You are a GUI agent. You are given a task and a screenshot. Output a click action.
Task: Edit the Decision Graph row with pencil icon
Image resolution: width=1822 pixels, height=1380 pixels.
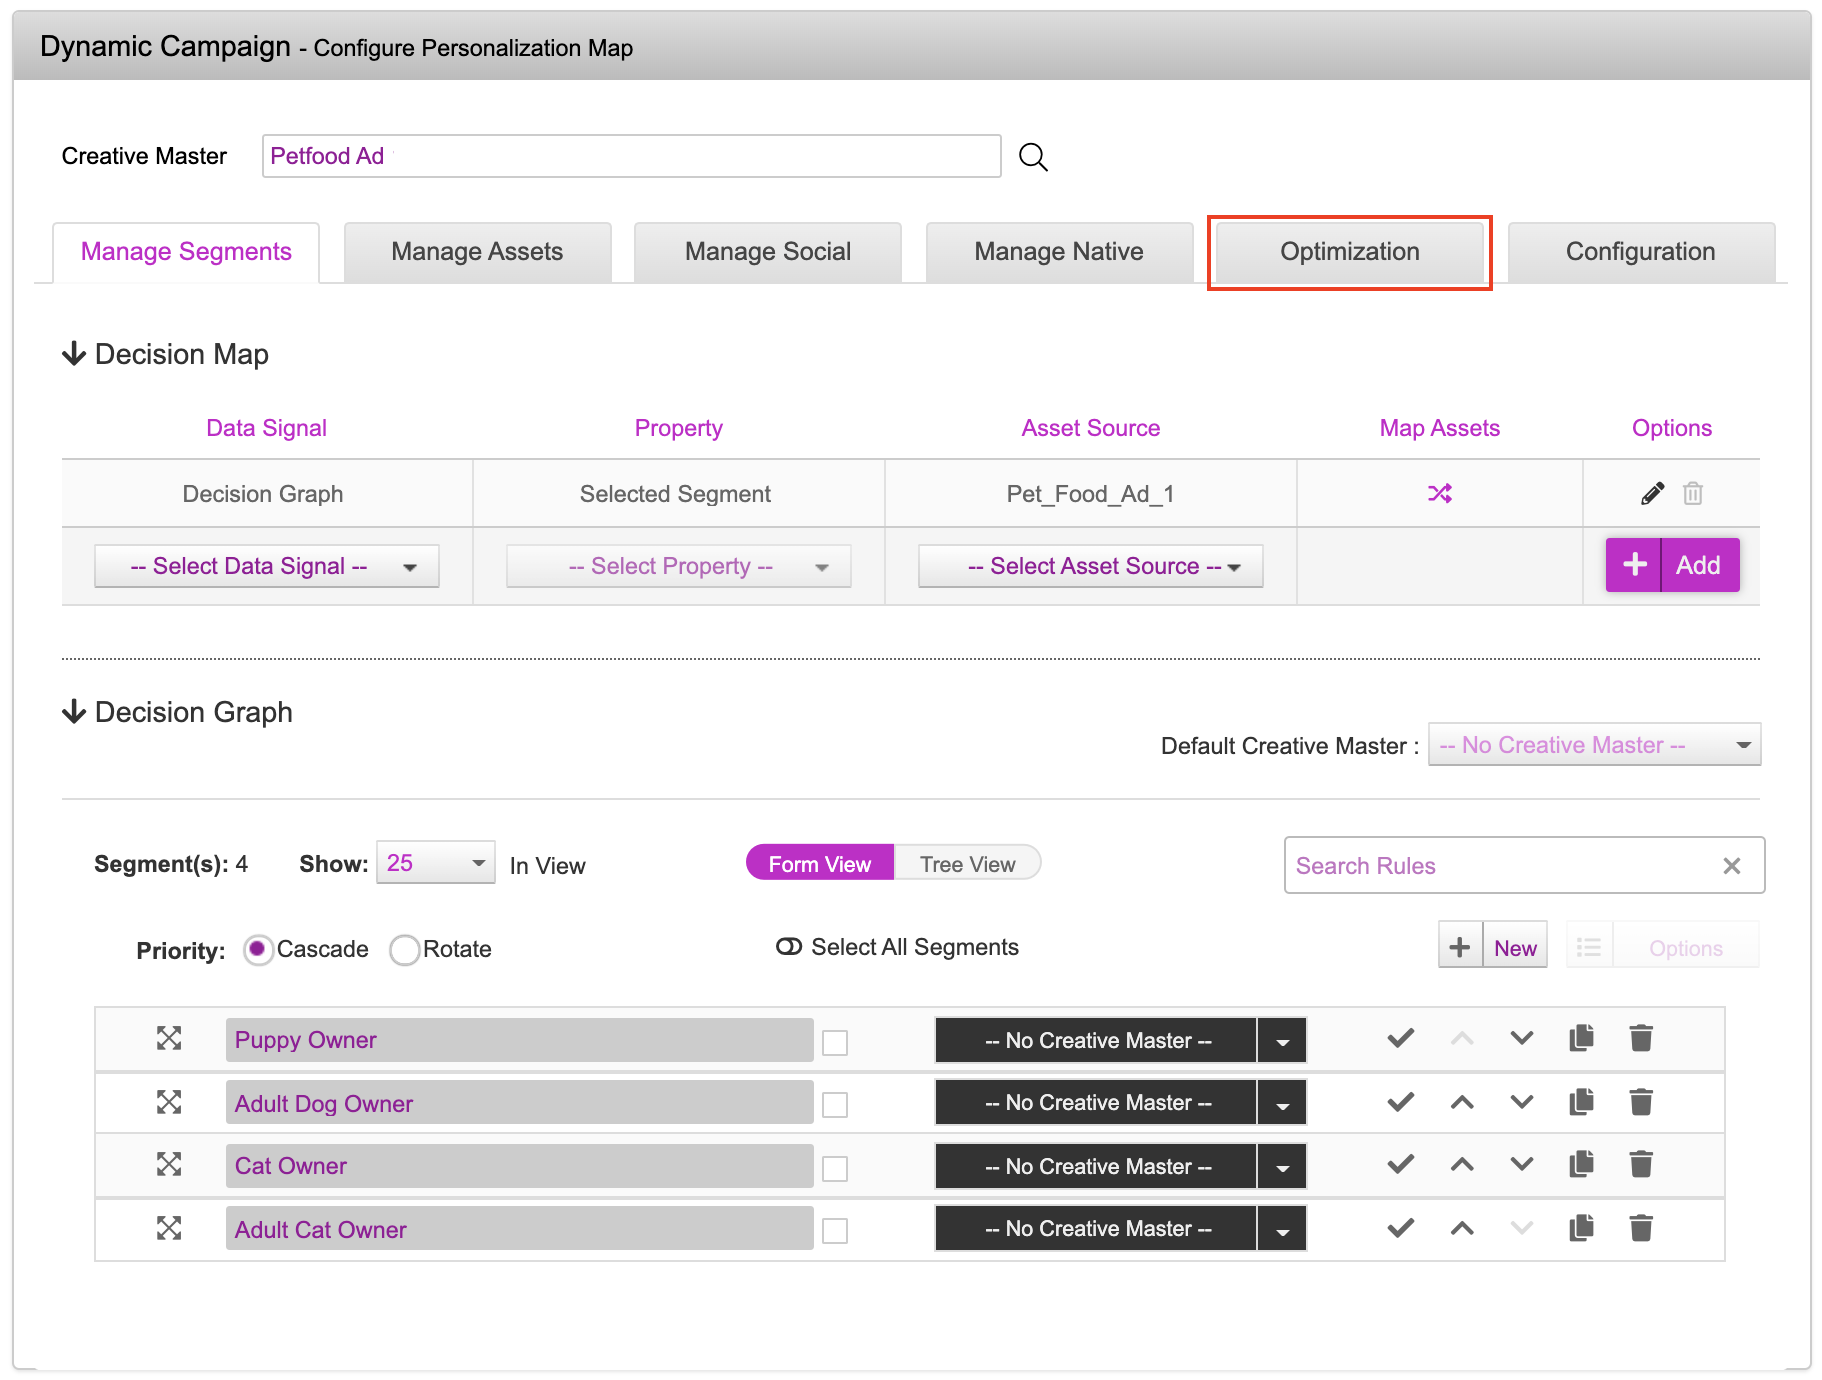1652,493
